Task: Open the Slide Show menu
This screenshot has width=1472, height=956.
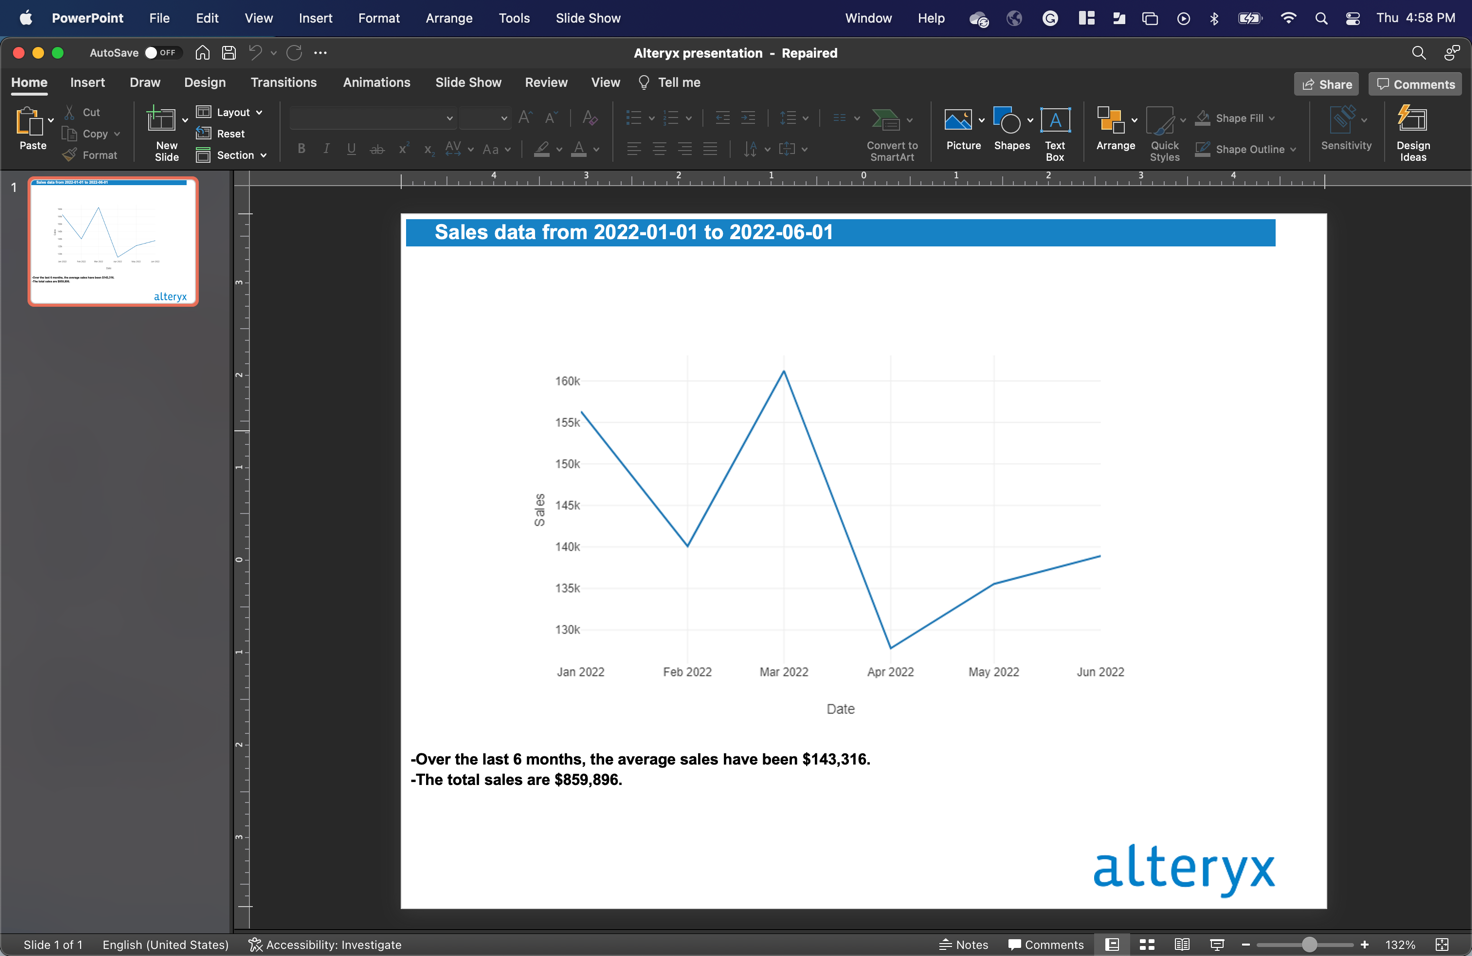Action: (588, 18)
